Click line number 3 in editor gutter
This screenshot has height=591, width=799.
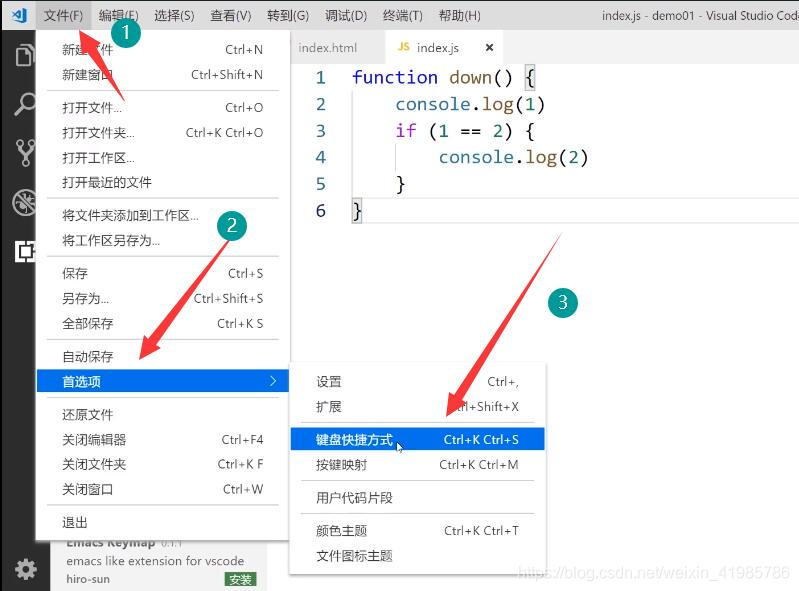[321, 131]
